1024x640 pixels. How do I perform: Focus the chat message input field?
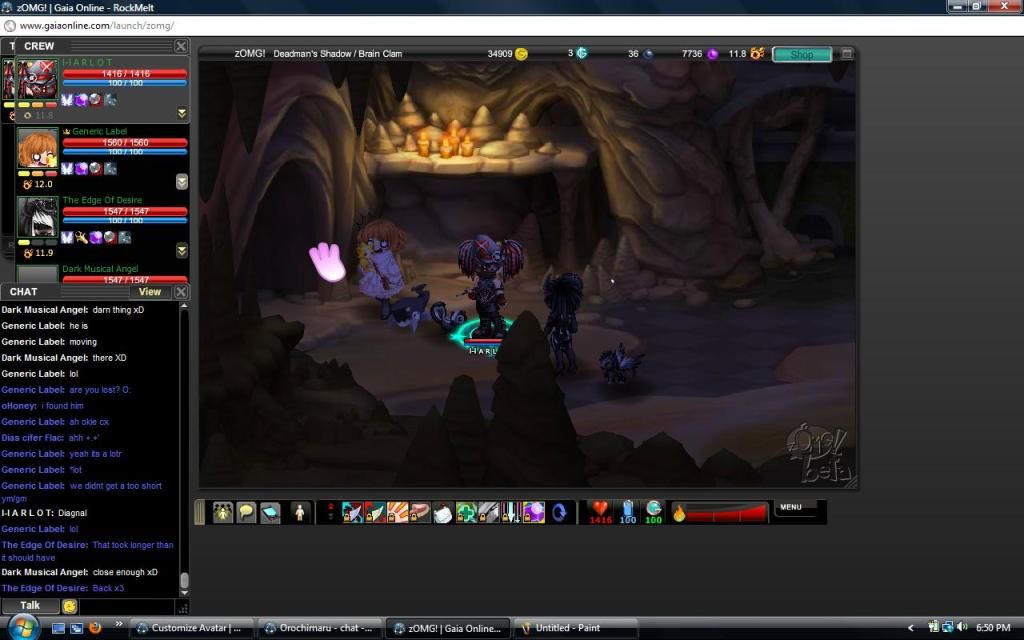(x=127, y=606)
